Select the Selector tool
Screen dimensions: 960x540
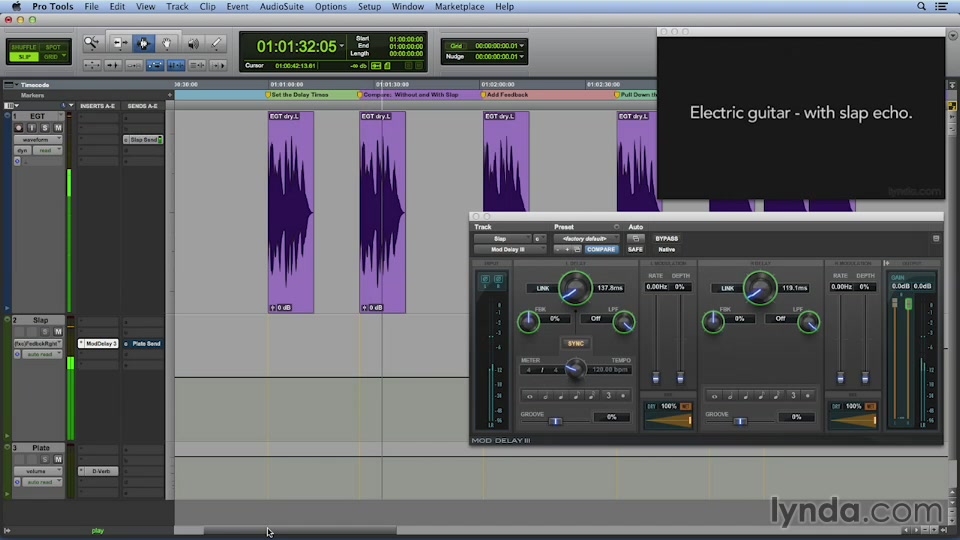pyautogui.click(x=143, y=43)
